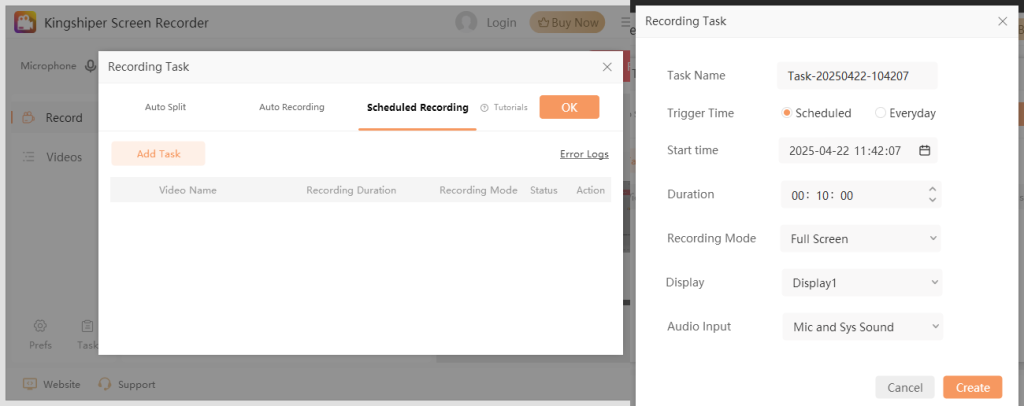Image resolution: width=1024 pixels, height=406 pixels.
Task: Click the Duration time field
Action: click(x=861, y=195)
